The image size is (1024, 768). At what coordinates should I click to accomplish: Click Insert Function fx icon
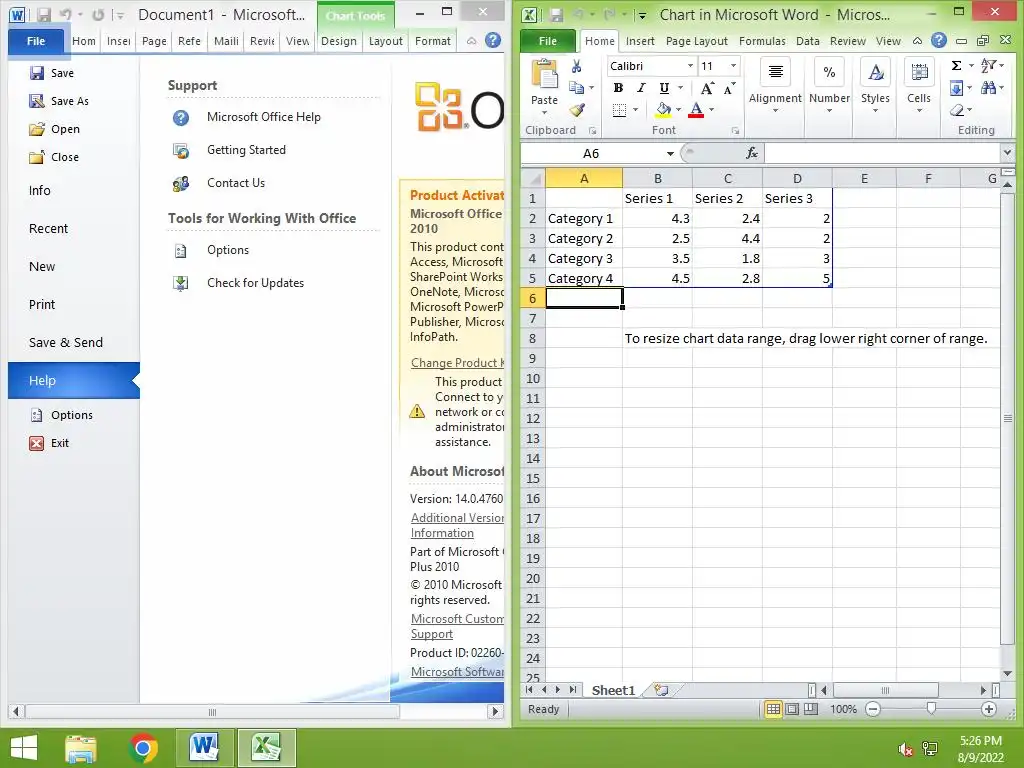tap(752, 153)
